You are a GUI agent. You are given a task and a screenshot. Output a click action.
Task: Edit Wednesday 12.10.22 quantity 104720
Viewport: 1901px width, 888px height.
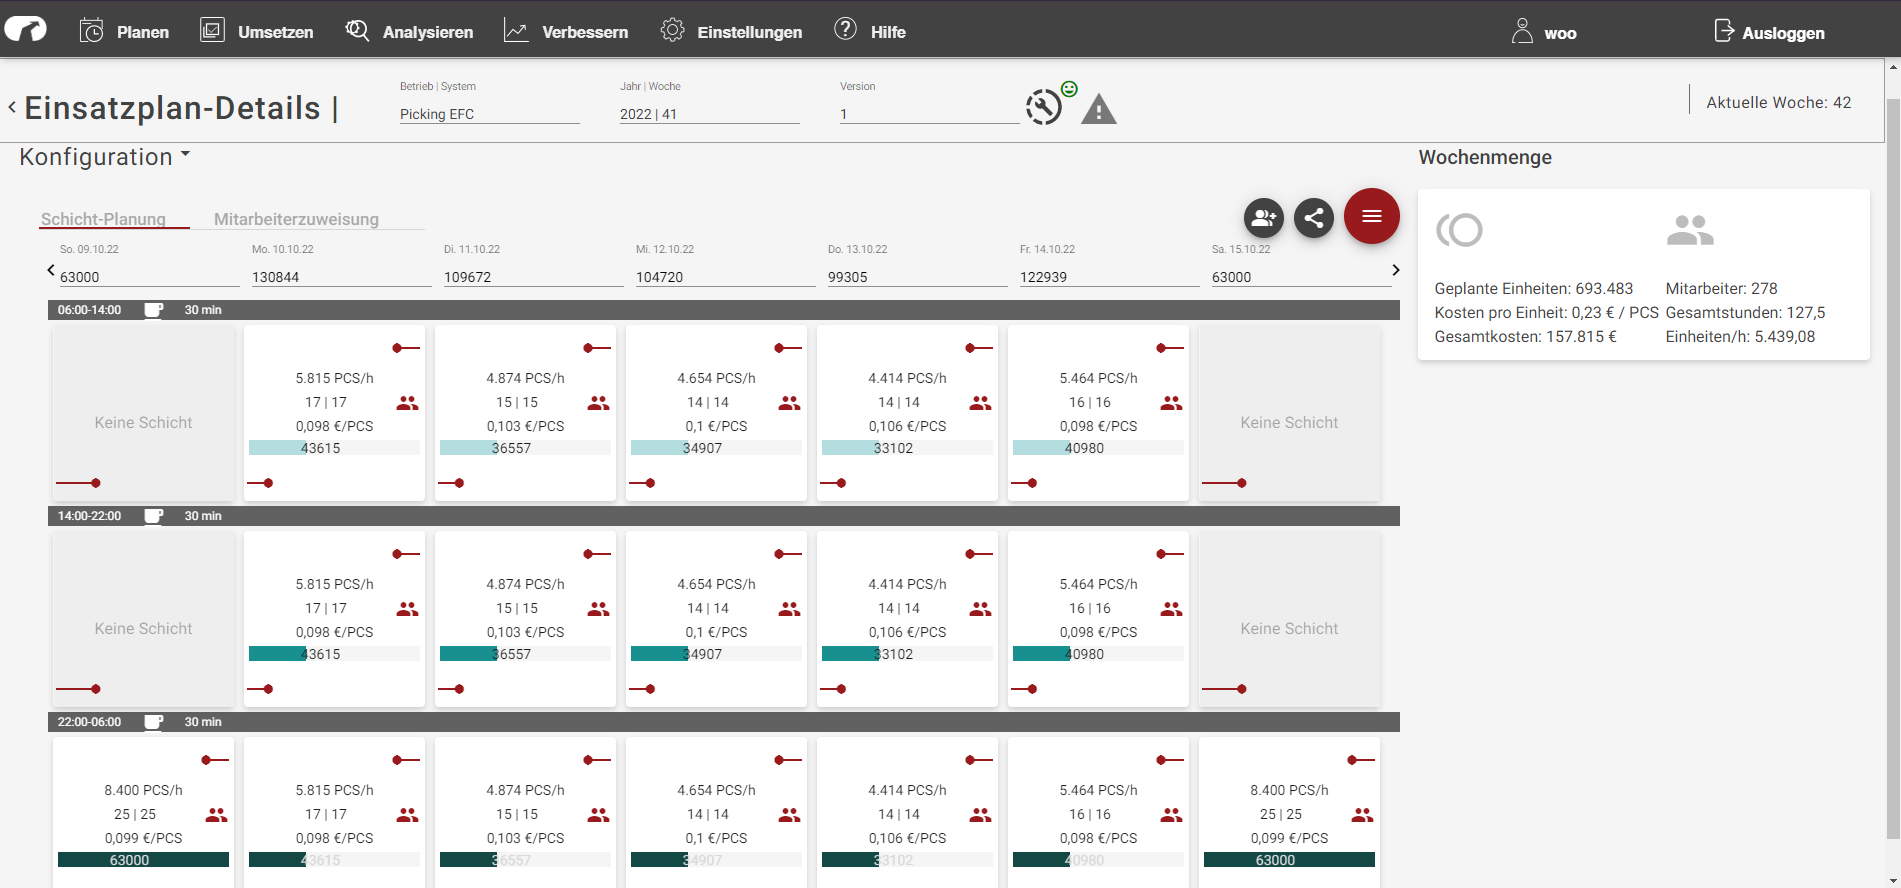click(x=726, y=277)
